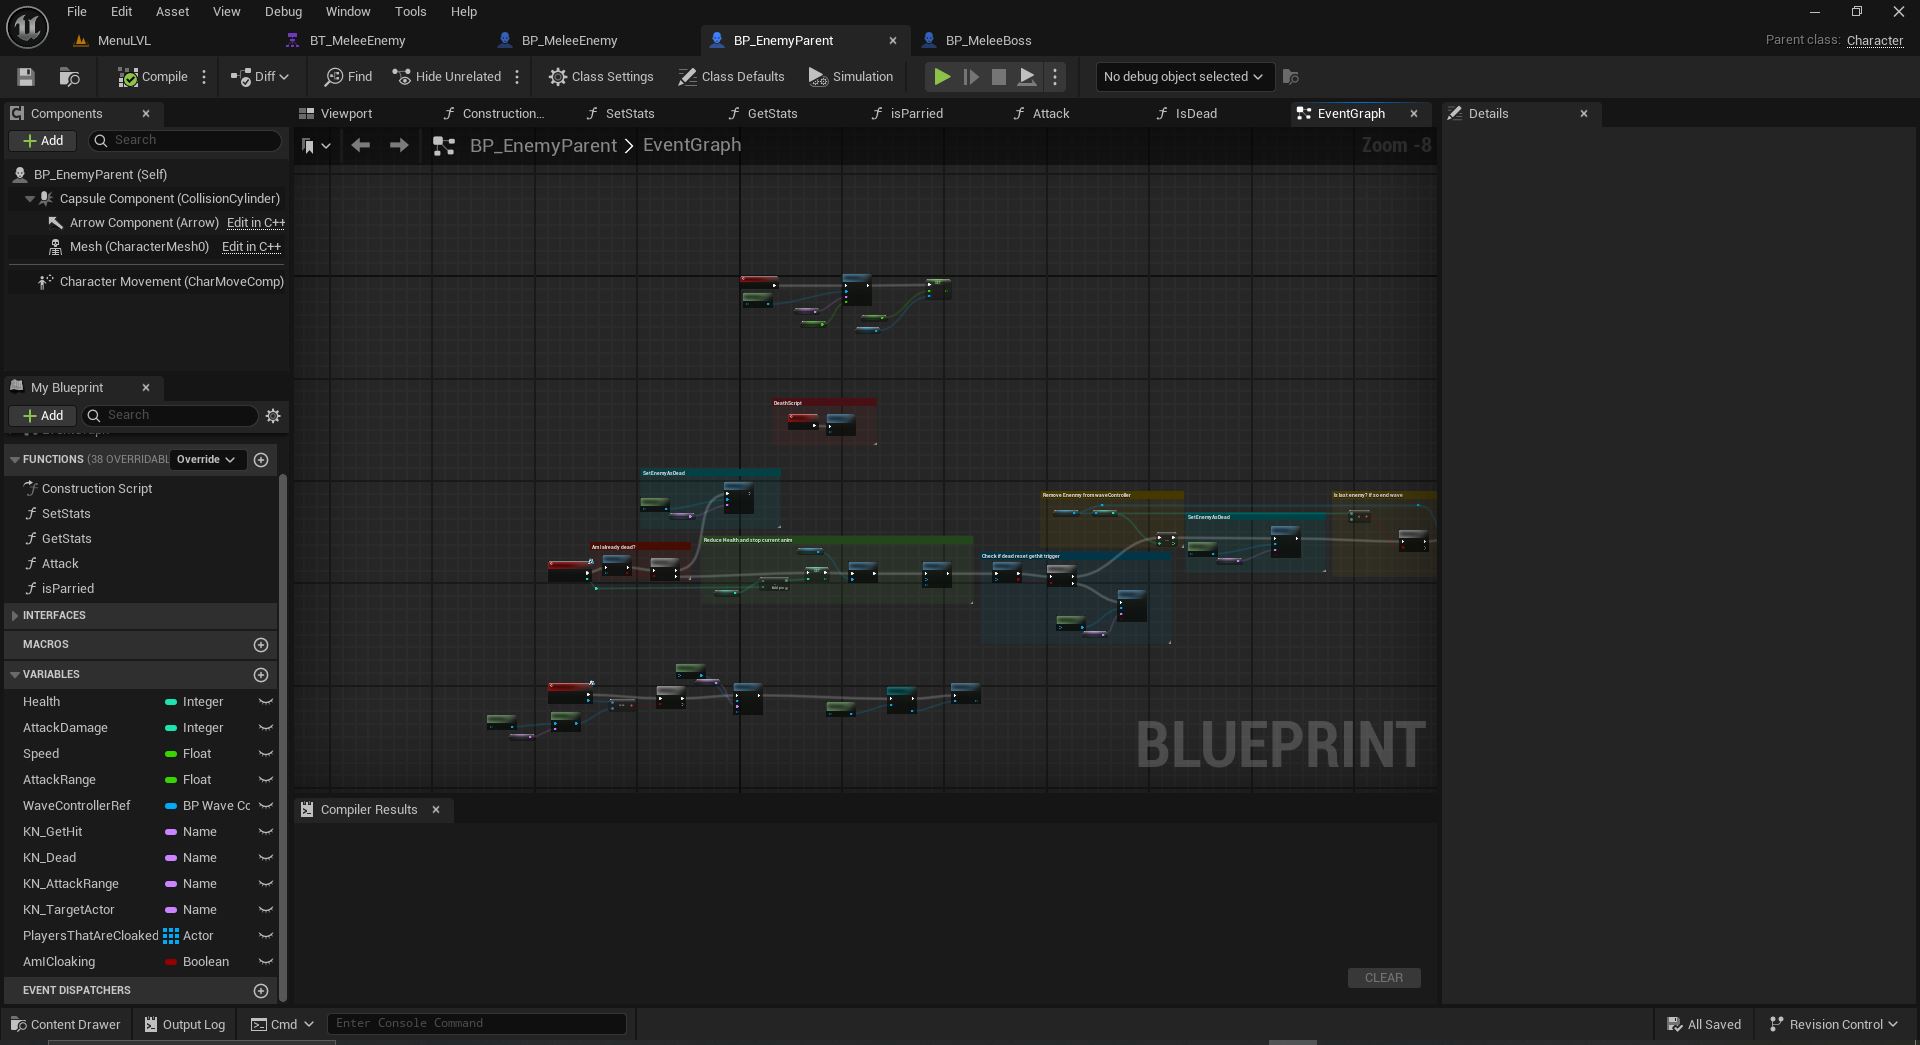Open Class Defaults
The height and width of the screenshot is (1045, 1920).
pyautogui.click(x=731, y=77)
